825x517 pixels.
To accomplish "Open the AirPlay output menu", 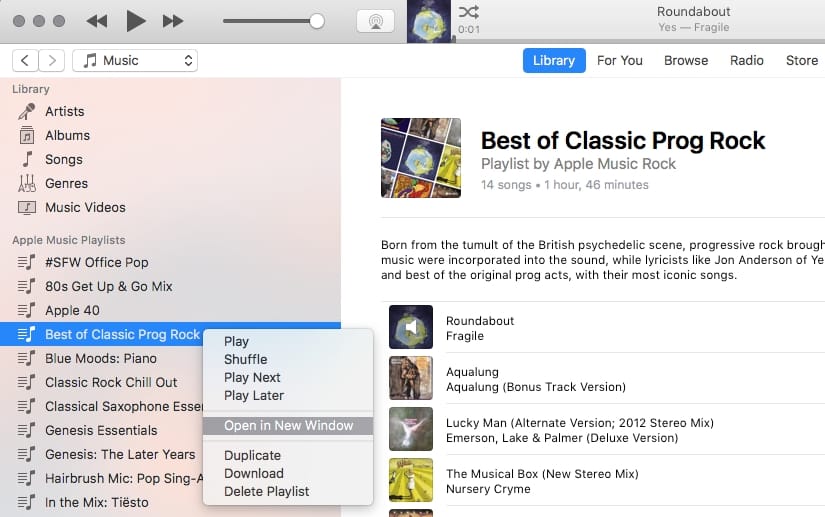I will (x=375, y=21).
